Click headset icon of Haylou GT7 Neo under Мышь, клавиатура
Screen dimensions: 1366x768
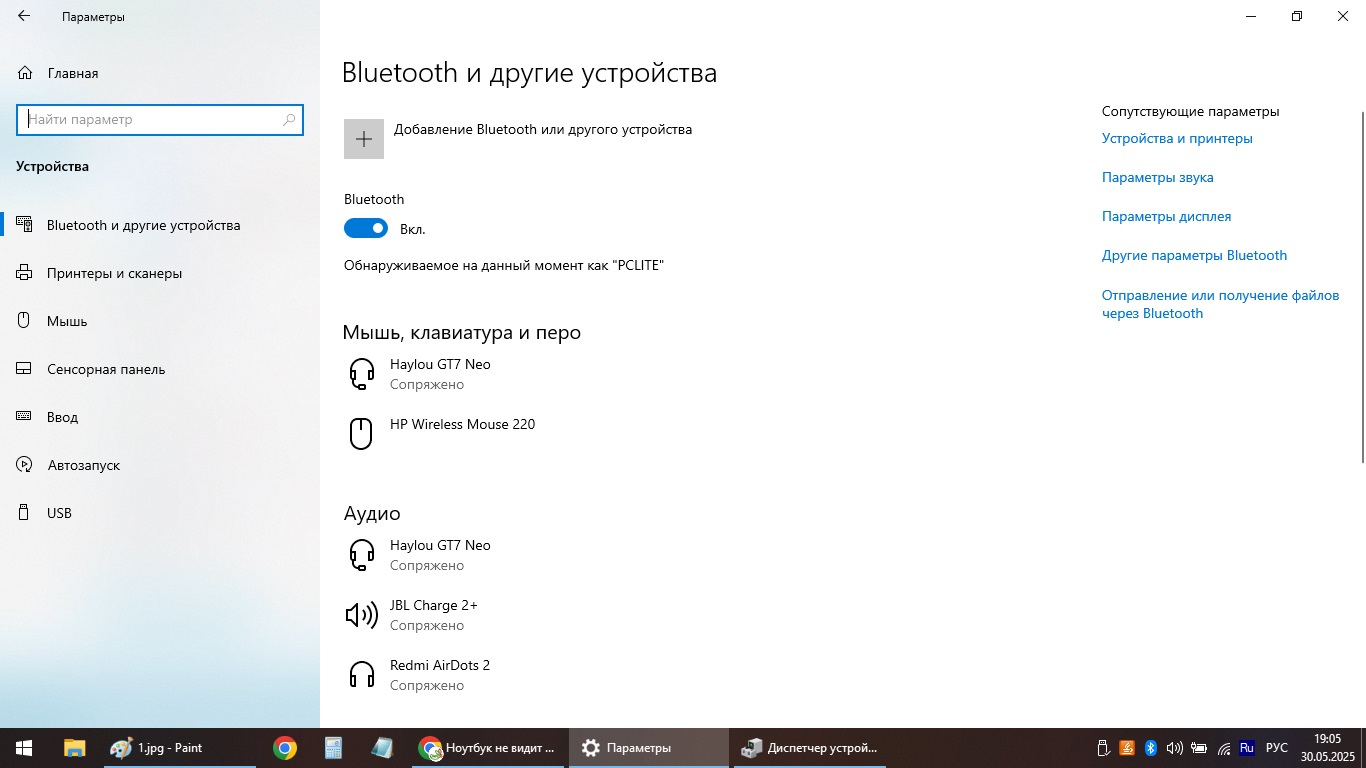(361, 374)
